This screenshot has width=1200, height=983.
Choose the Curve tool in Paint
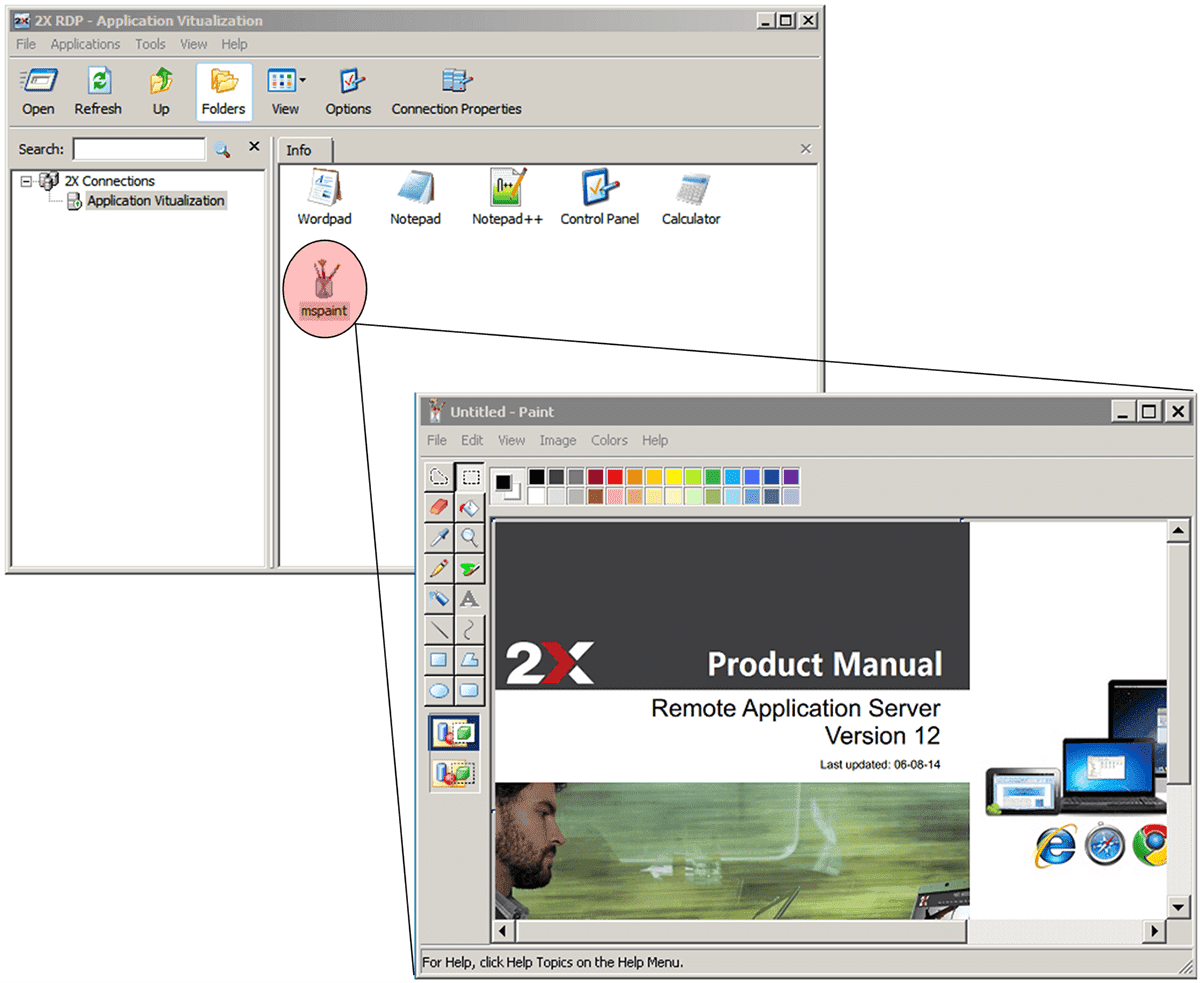coord(470,629)
